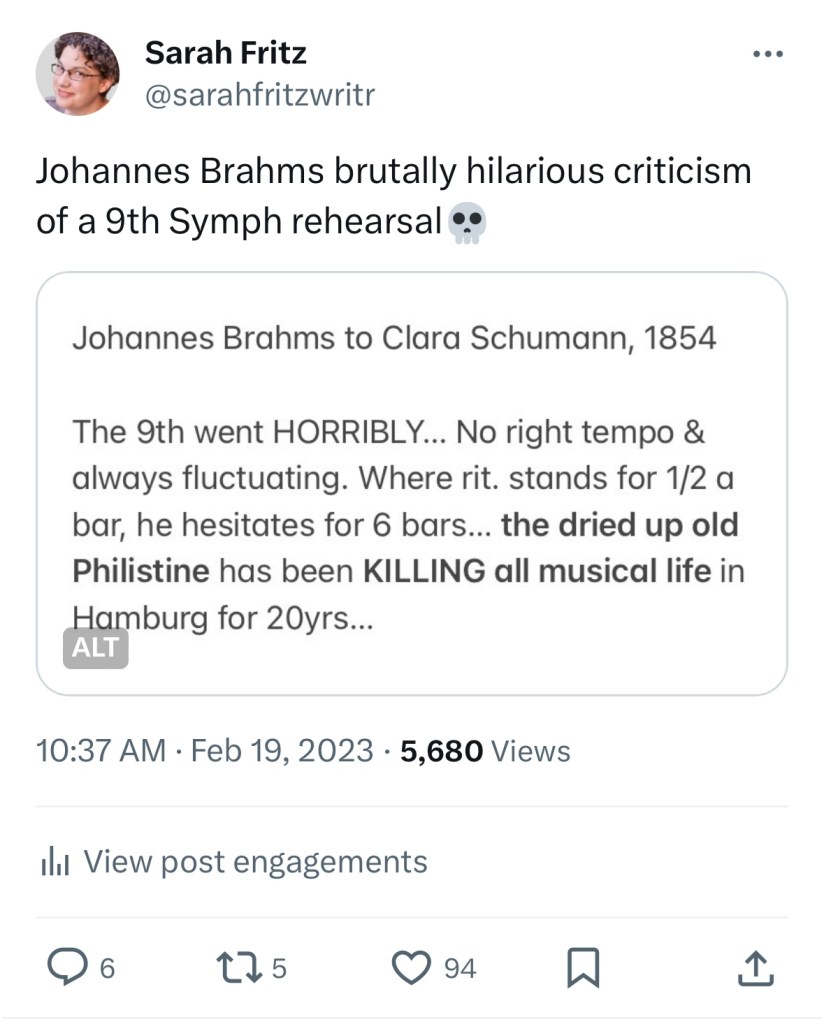Screen dimensions: 824x1024
Task: Open Sarah Fritz's profile picture
Action: [x=78, y=73]
